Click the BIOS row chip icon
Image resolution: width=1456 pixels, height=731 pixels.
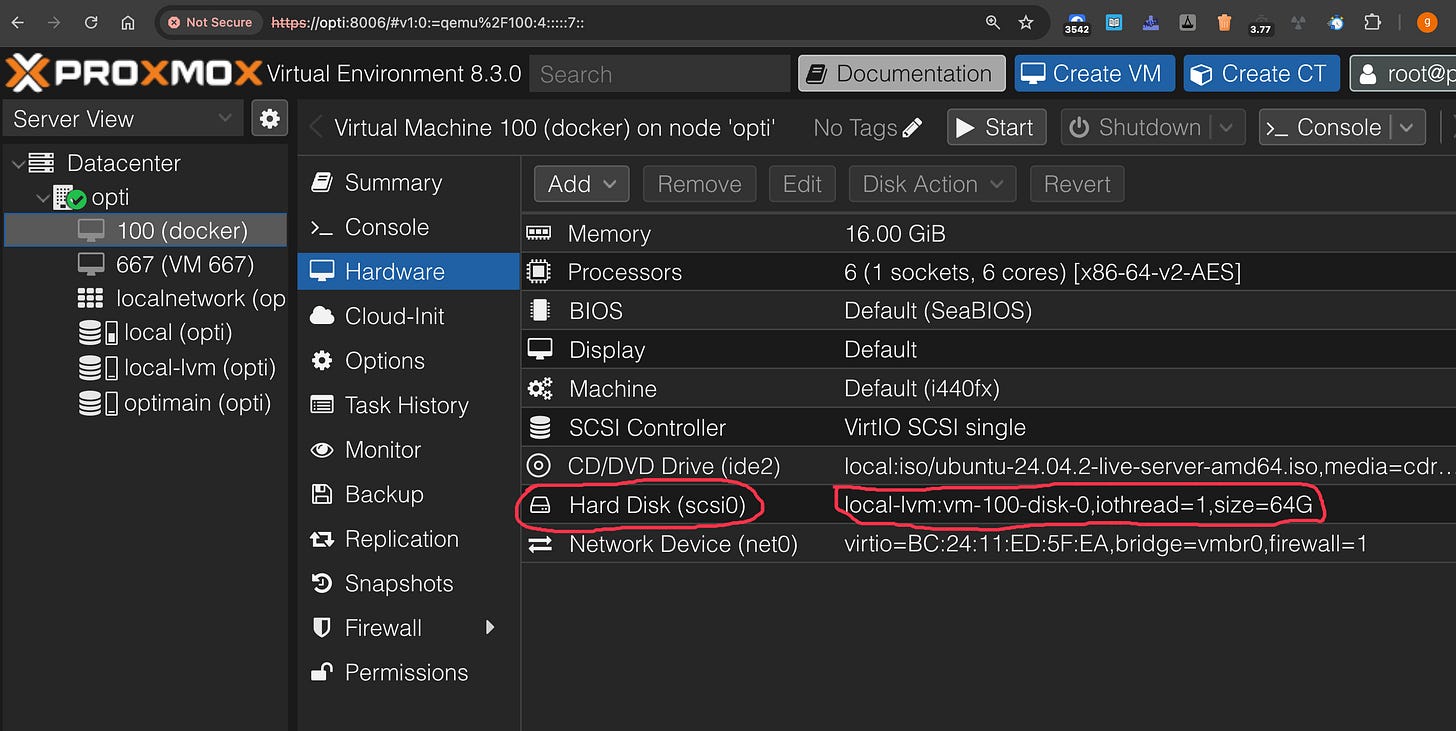coord(539,311)
